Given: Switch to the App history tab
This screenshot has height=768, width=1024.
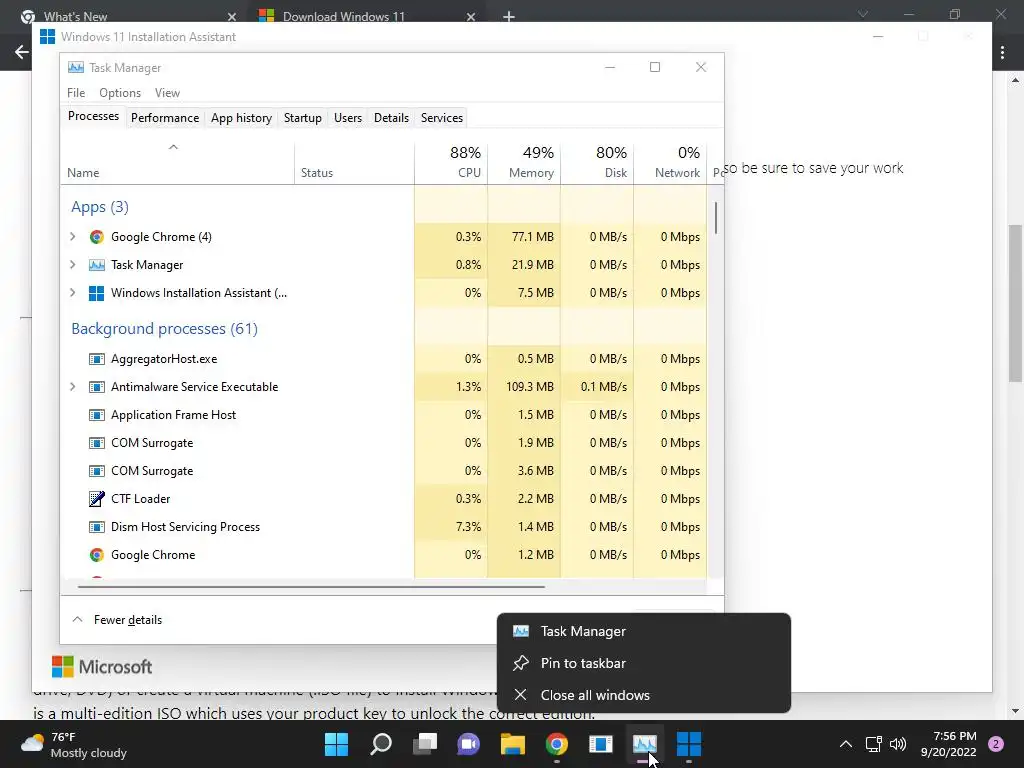Looking at the screenshot, I should coord(241,118).
